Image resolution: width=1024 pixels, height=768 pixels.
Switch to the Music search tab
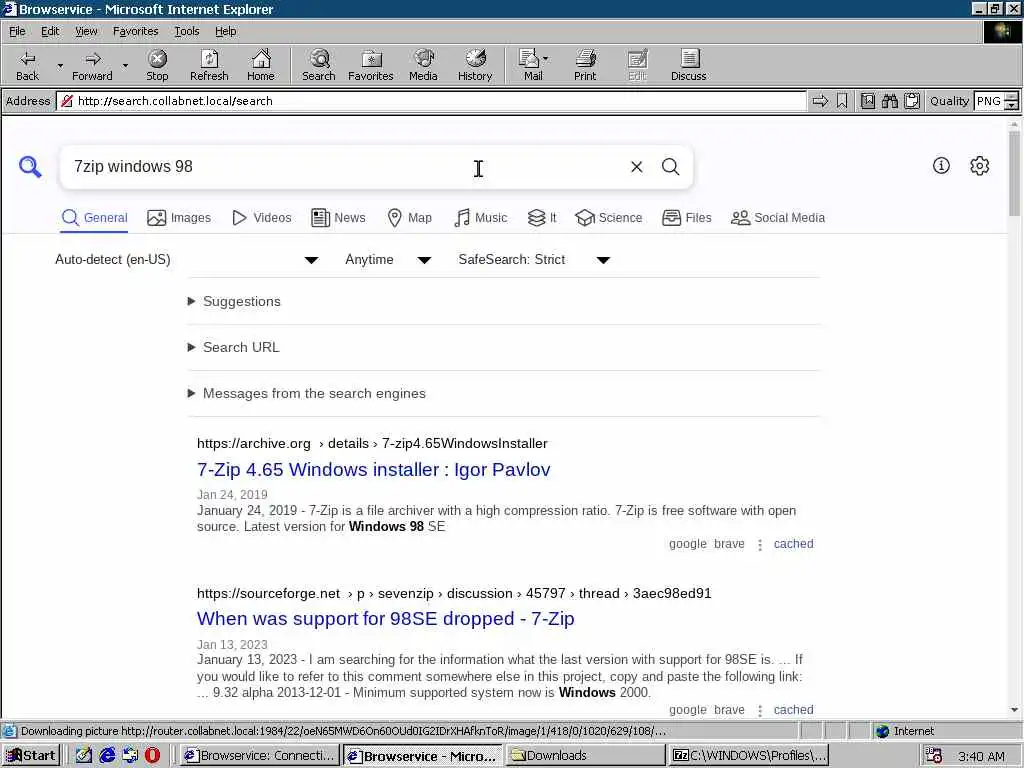(x=480, y=217)
